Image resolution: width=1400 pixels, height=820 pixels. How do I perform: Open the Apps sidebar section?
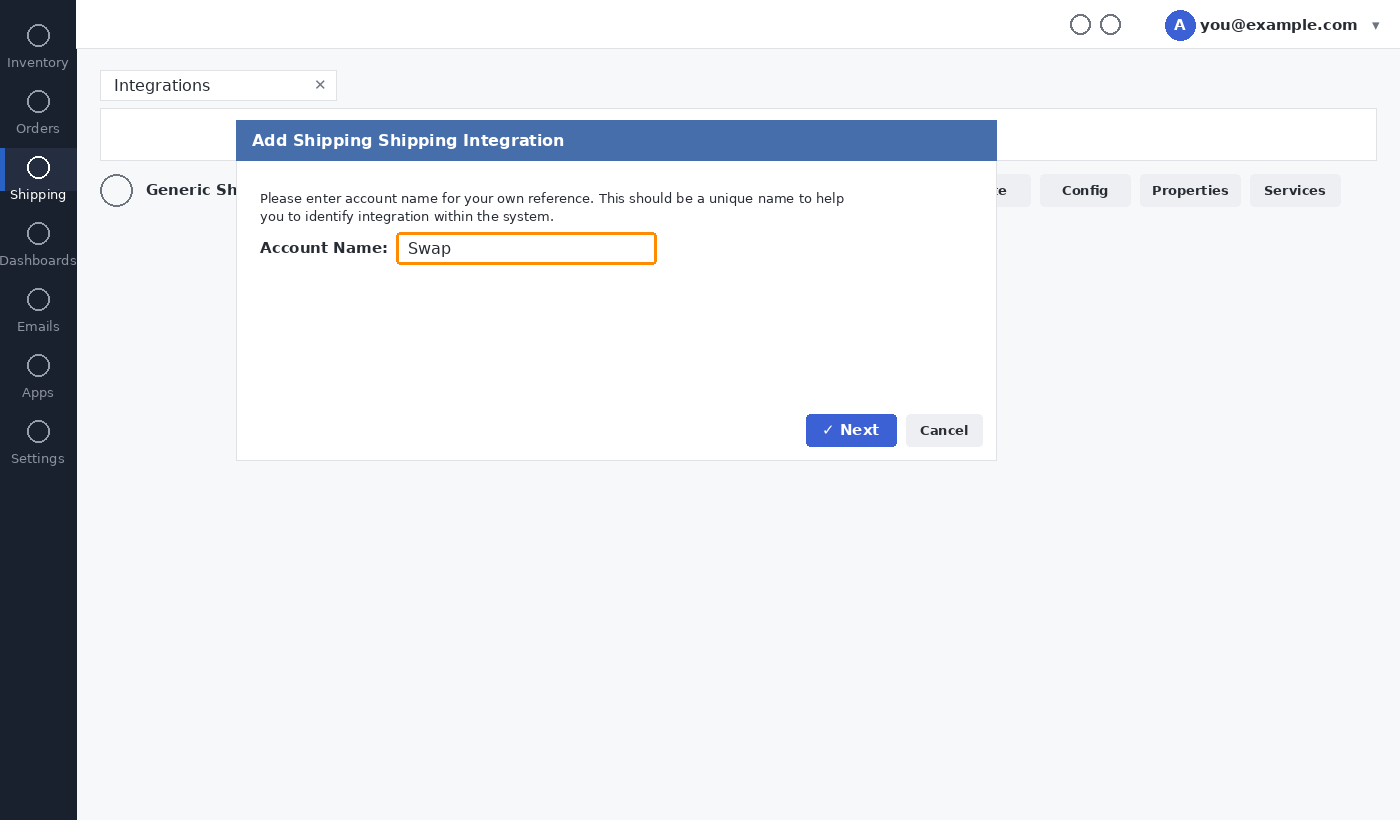pyautogui.click(x=38, y=378)
